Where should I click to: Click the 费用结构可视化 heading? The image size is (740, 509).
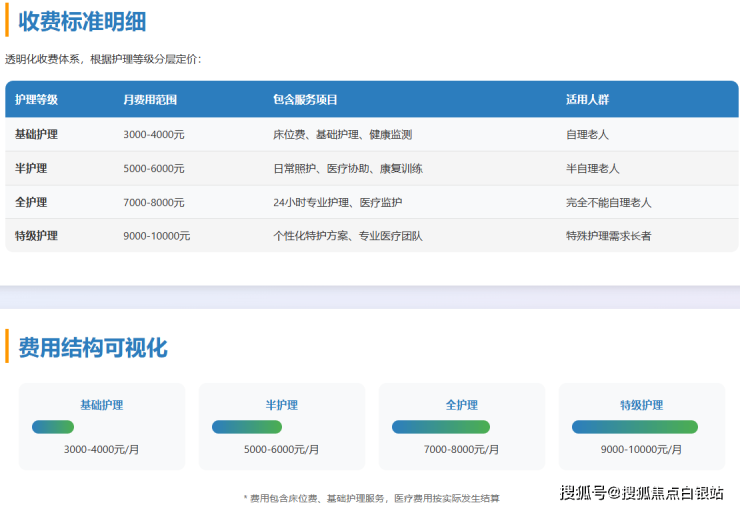point(93,347)
